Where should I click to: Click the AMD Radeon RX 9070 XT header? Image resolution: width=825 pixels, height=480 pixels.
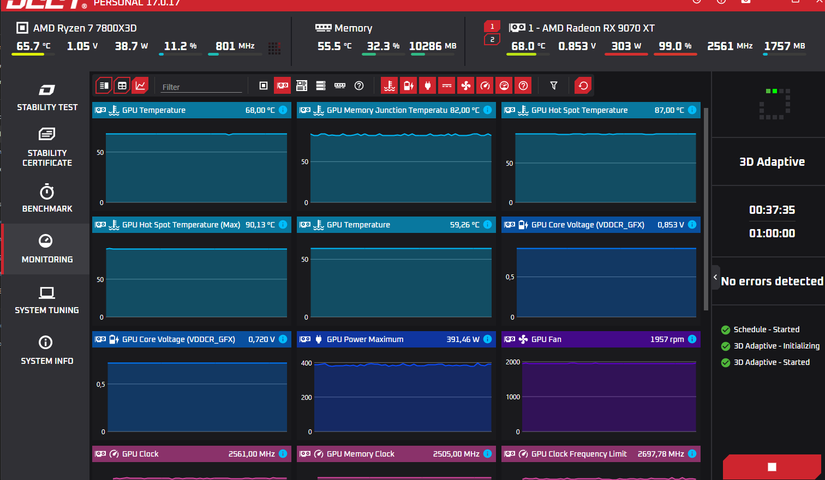(591, 28)
